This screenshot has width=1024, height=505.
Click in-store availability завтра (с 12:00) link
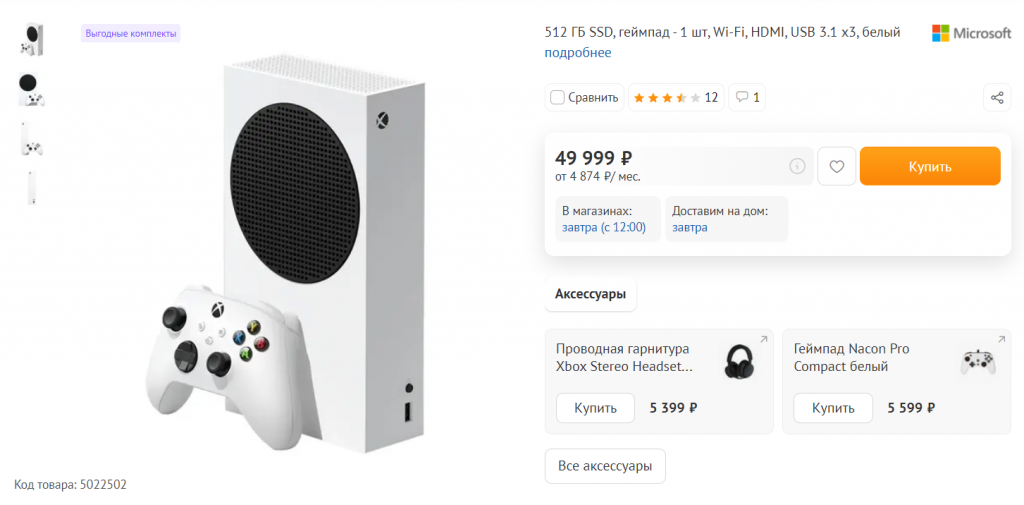click(604, 227)
